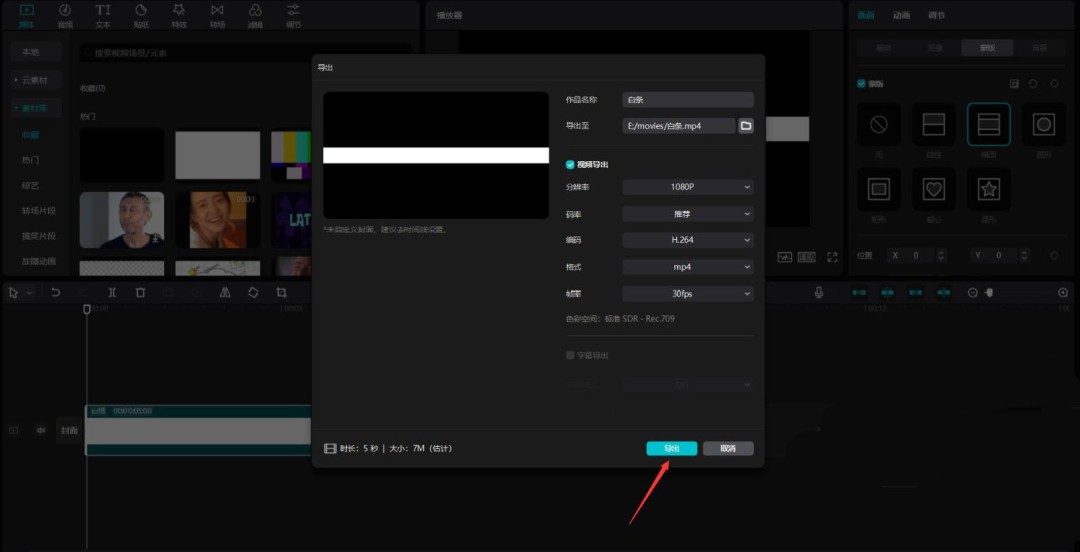The width and height of the screenshot is (1080, 552).
Task: Click the microphone record icon
Action: point(819,292)
